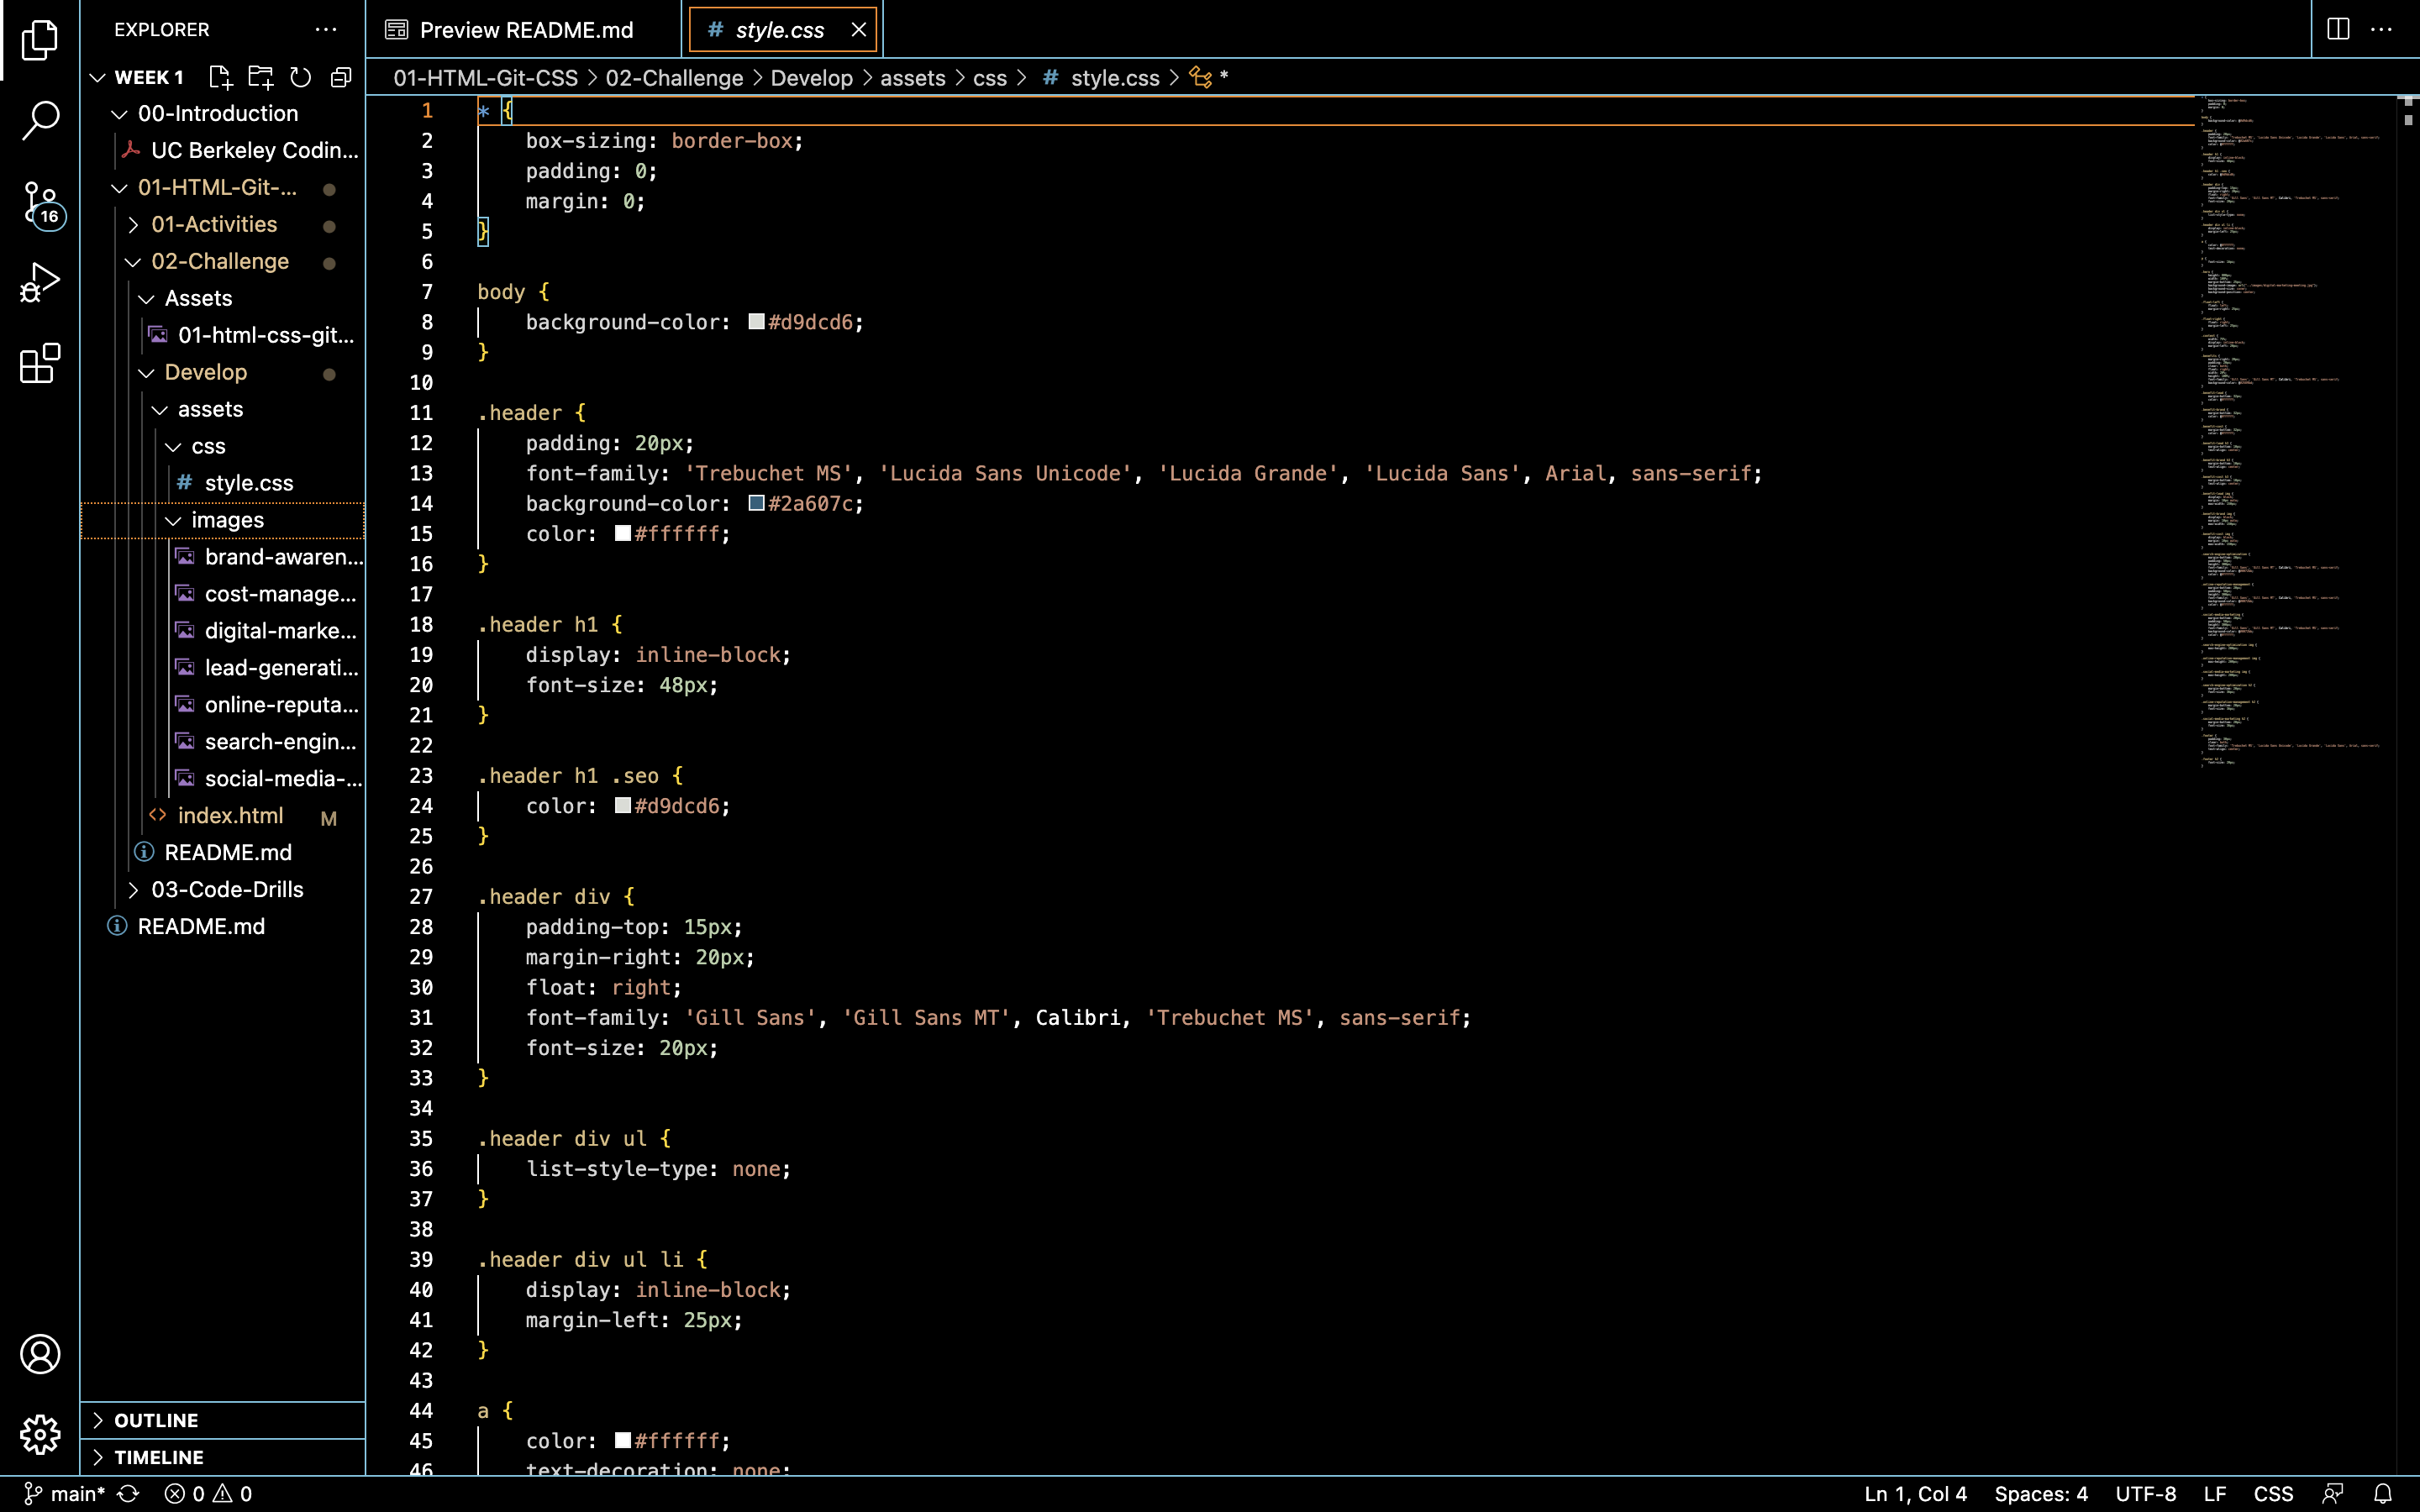
Task: Click the #2a607c color swatch
Action: pos(757,503)
